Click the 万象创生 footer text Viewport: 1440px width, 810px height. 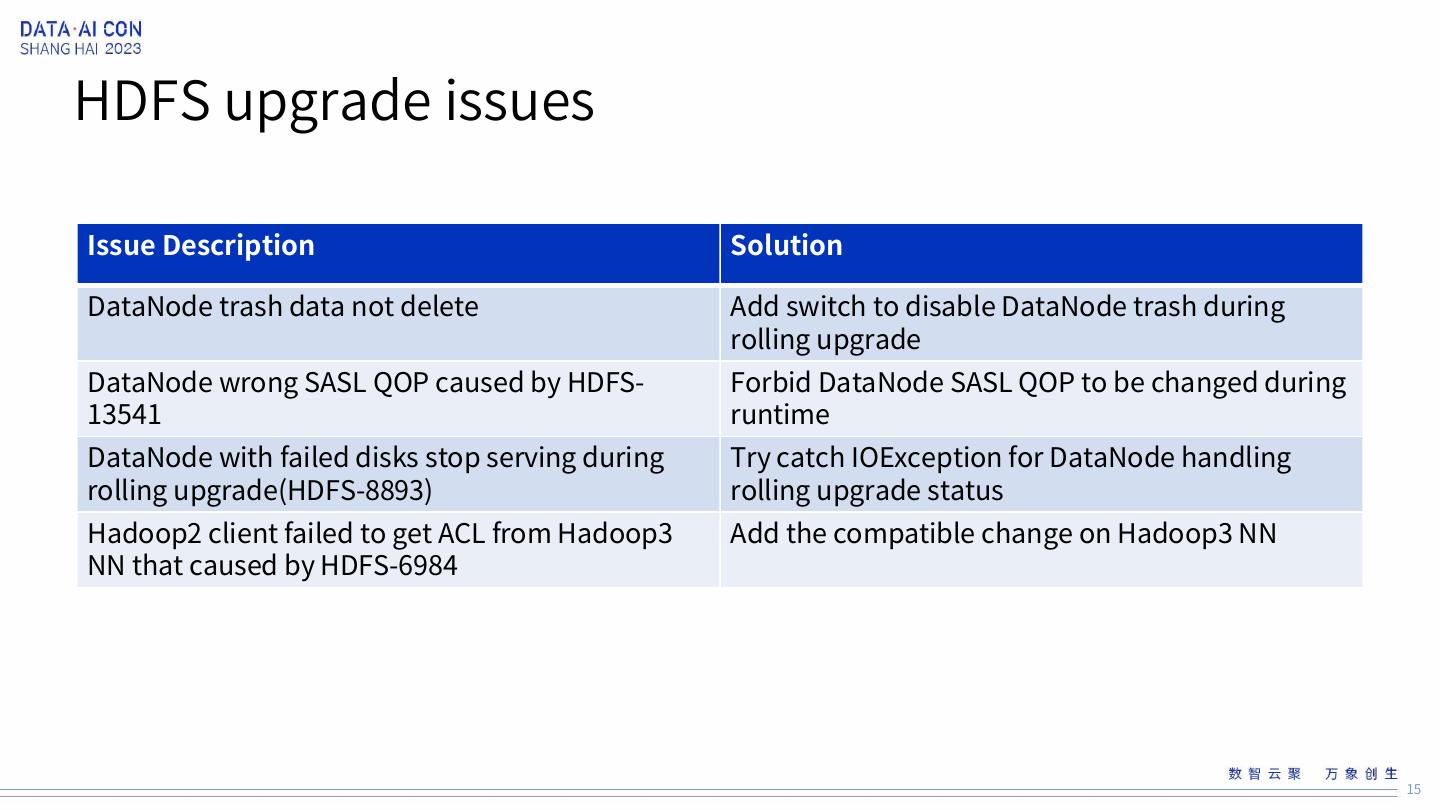click(1361, 774)
